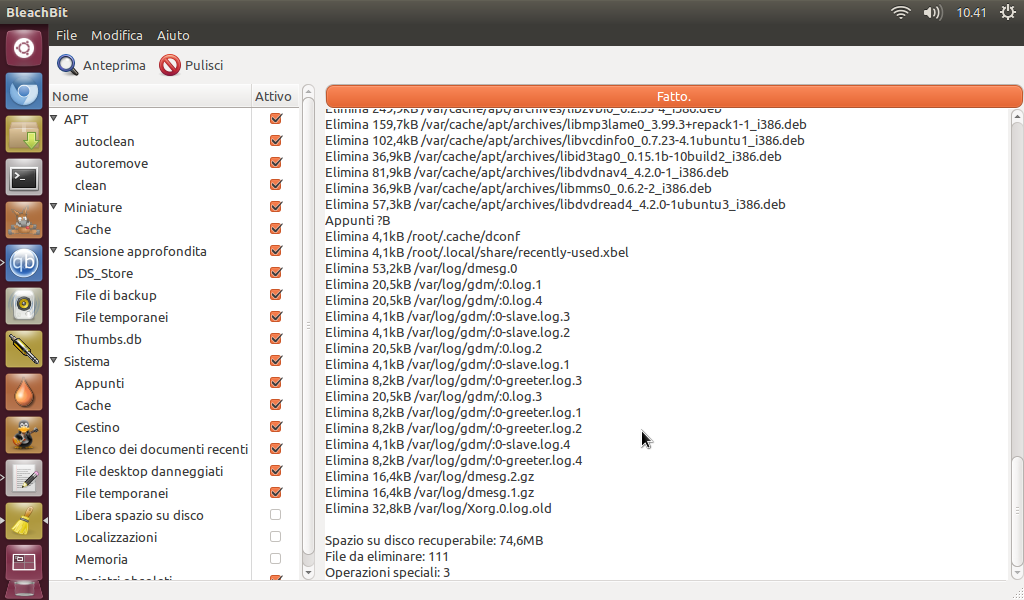Image resolution: width=1024 pixels, height=600 pixels.
Task: Click log line recently-used.xbel
Action: pos(477,252)
